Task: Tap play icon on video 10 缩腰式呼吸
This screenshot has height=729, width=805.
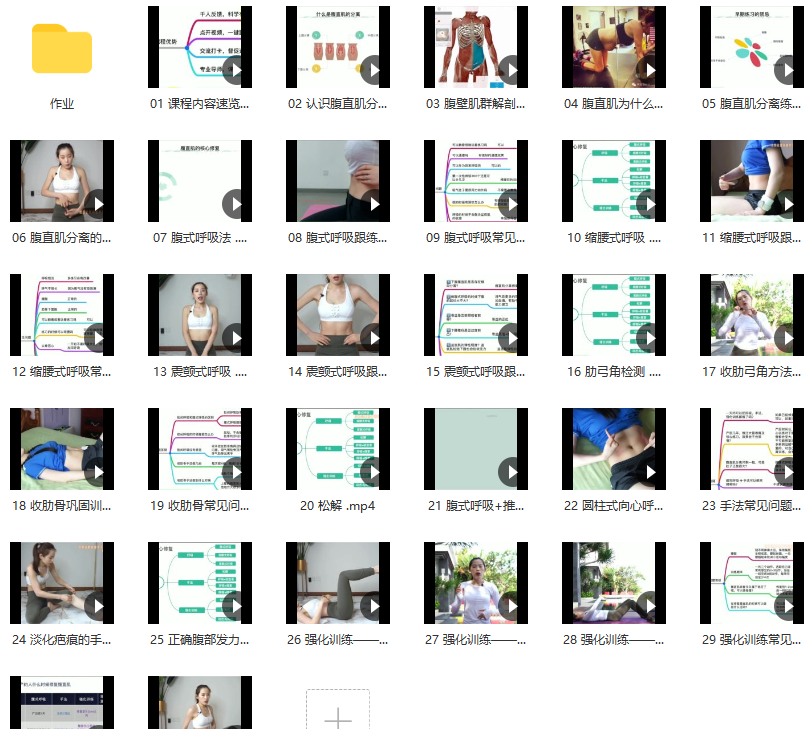Action: click(x=650, y=205)
